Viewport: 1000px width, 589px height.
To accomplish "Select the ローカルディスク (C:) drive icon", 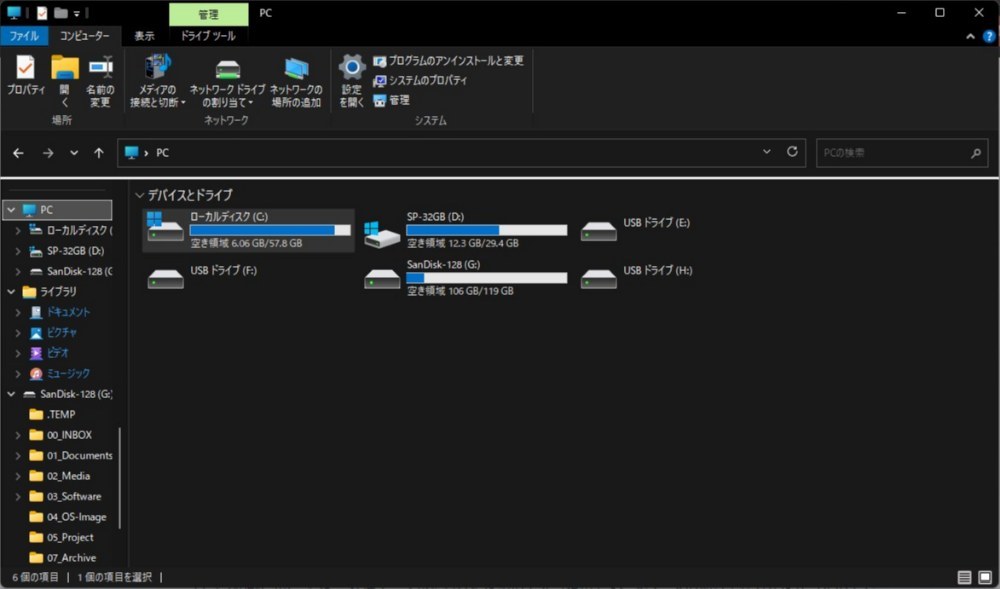I will pos(165,227).
